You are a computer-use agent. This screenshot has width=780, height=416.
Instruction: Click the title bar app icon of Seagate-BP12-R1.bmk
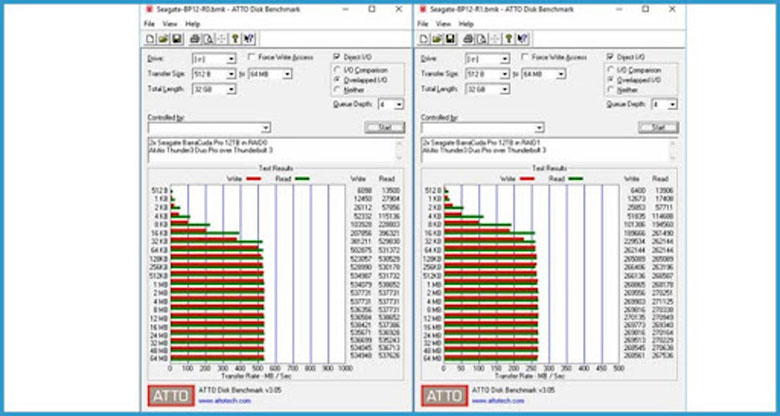click(x=423, y=9)
